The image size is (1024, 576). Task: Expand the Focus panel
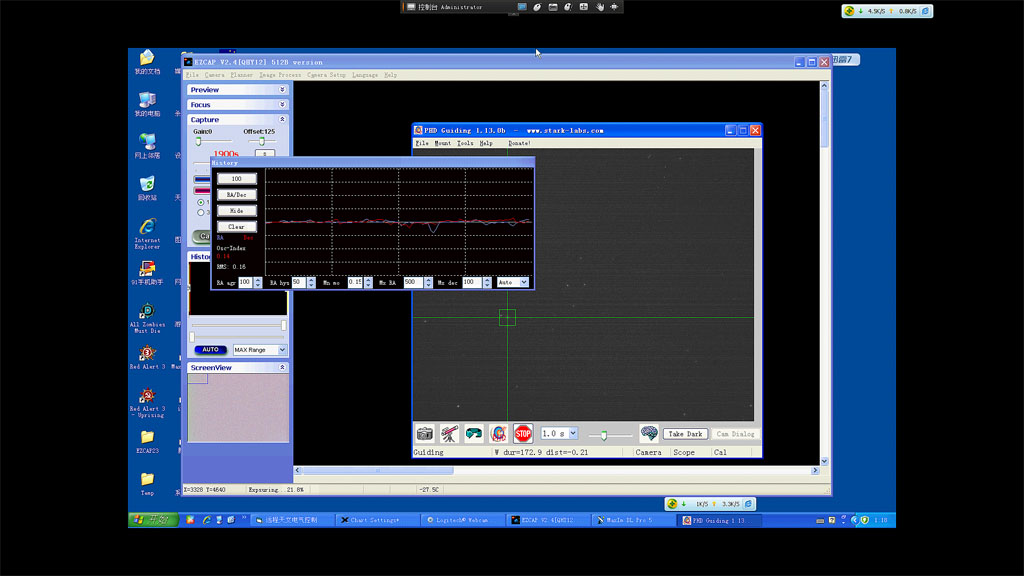[x=282, y=104]
